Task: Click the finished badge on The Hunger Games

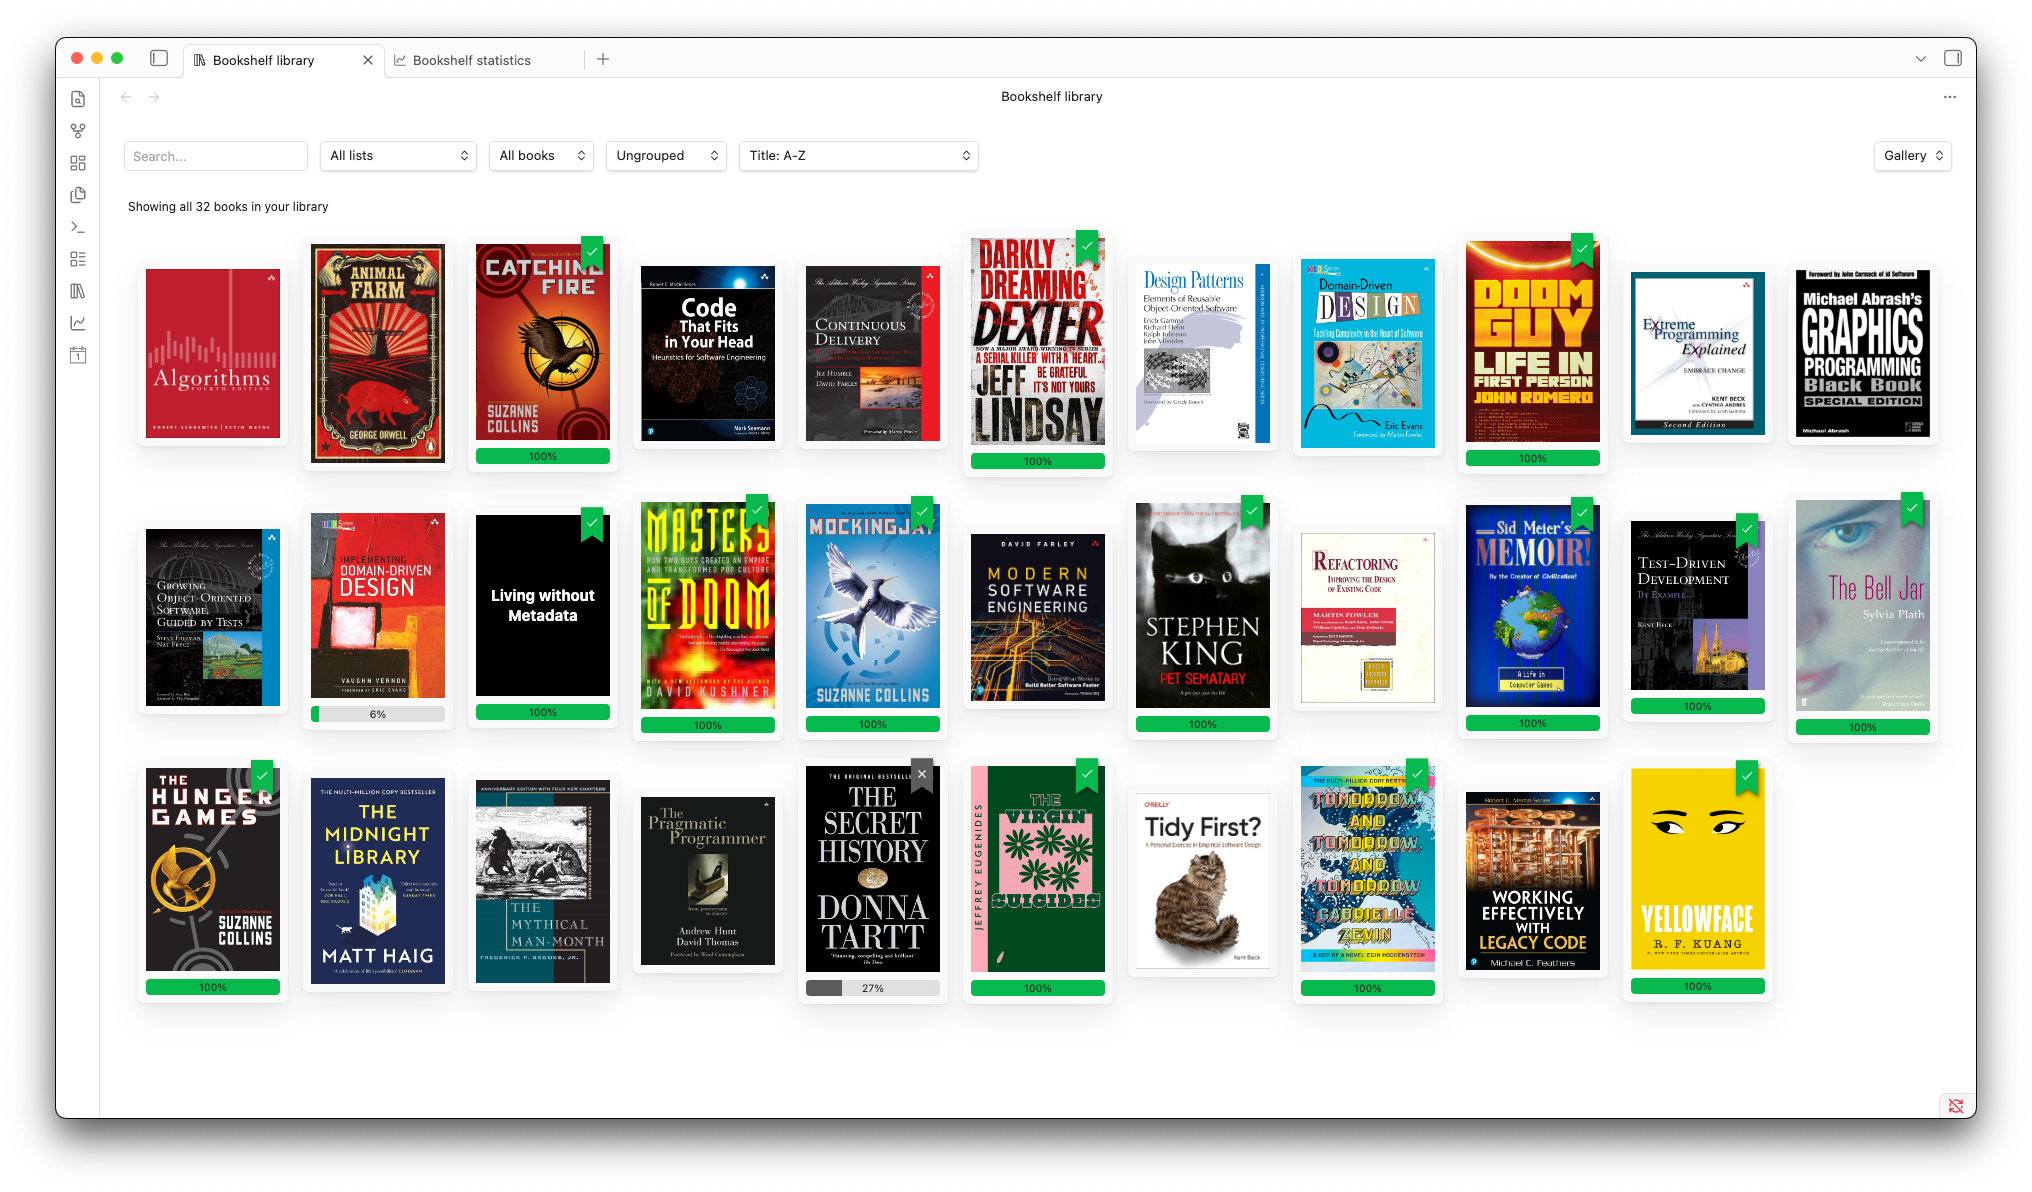Action: (x=262, y=778)
